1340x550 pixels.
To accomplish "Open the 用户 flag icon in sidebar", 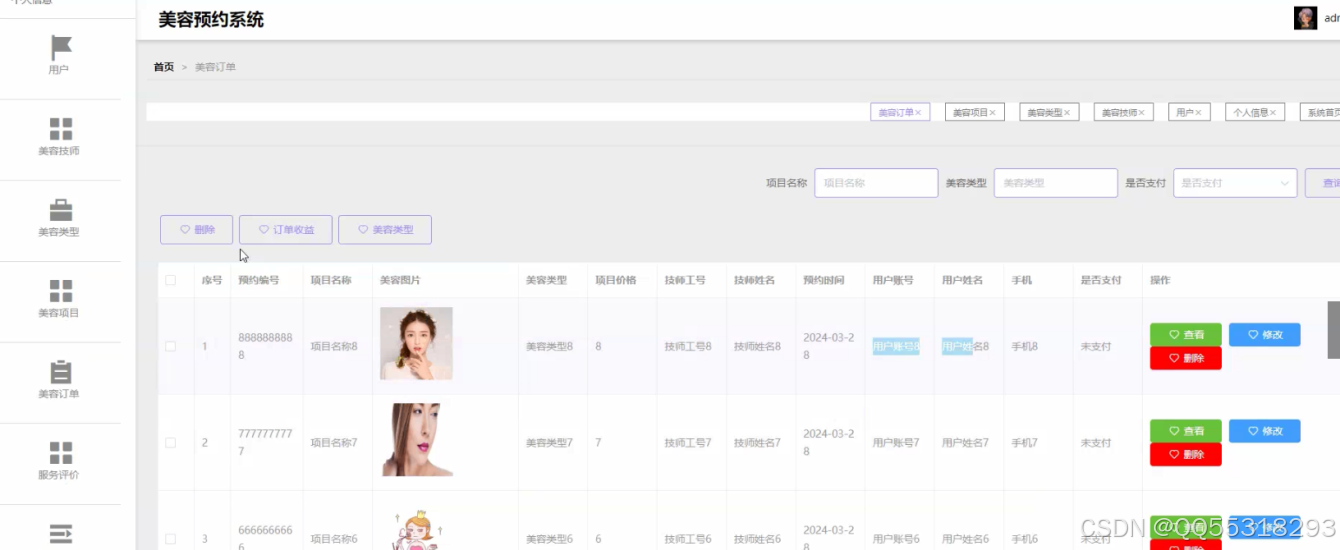I will pos(61,47).
